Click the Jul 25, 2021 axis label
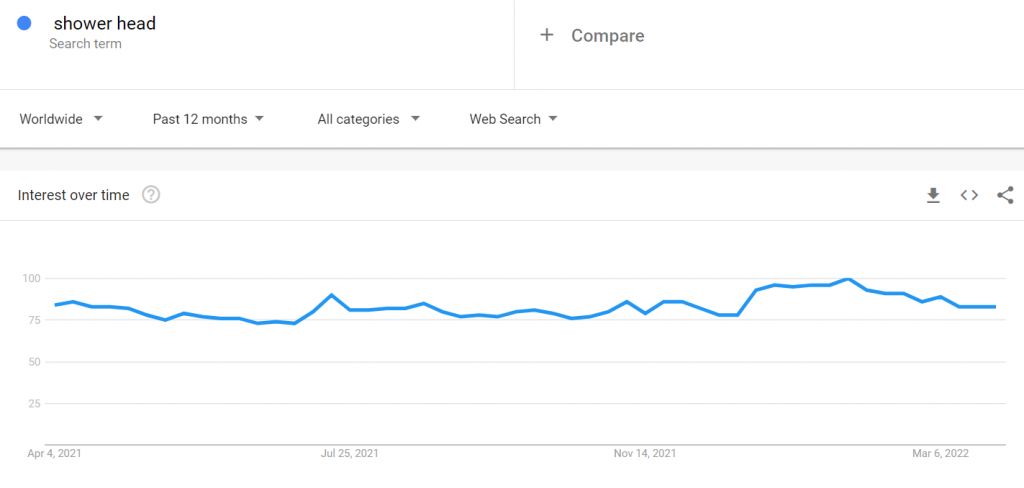1024x488 pixels. (350, 454)
